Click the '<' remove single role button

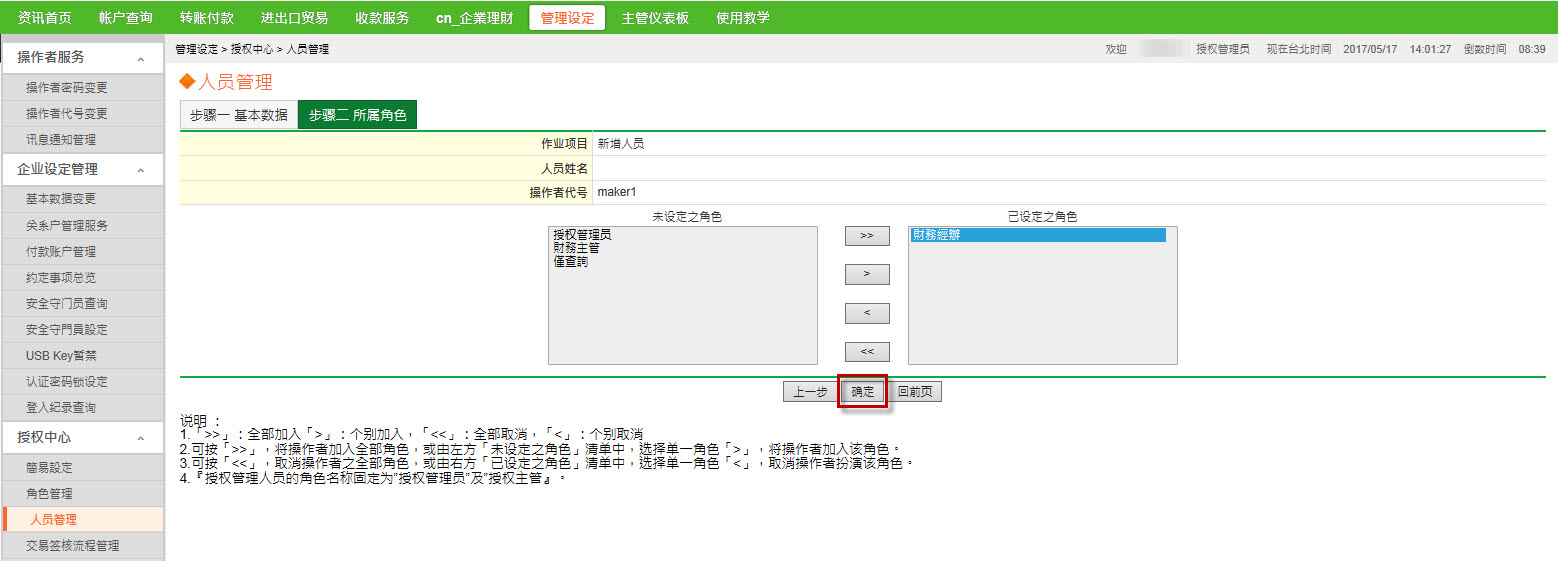click(867, 313)
